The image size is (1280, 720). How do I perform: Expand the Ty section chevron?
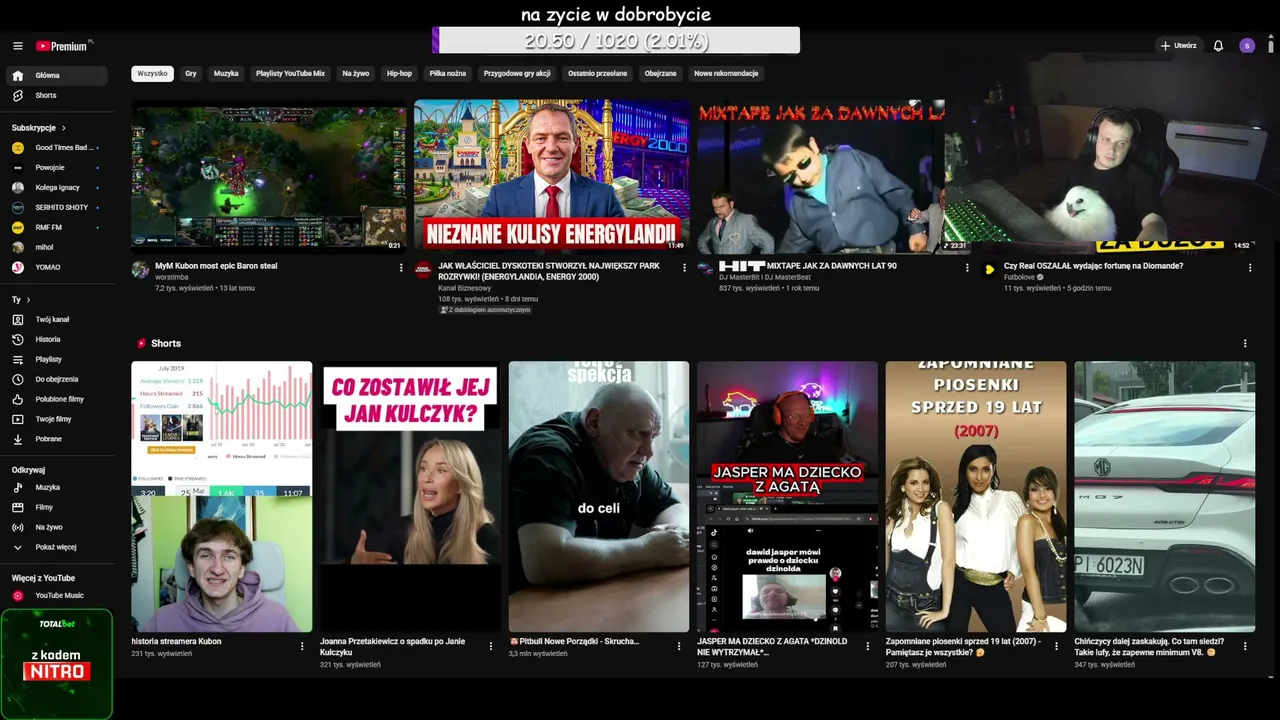tap(28, 300)
